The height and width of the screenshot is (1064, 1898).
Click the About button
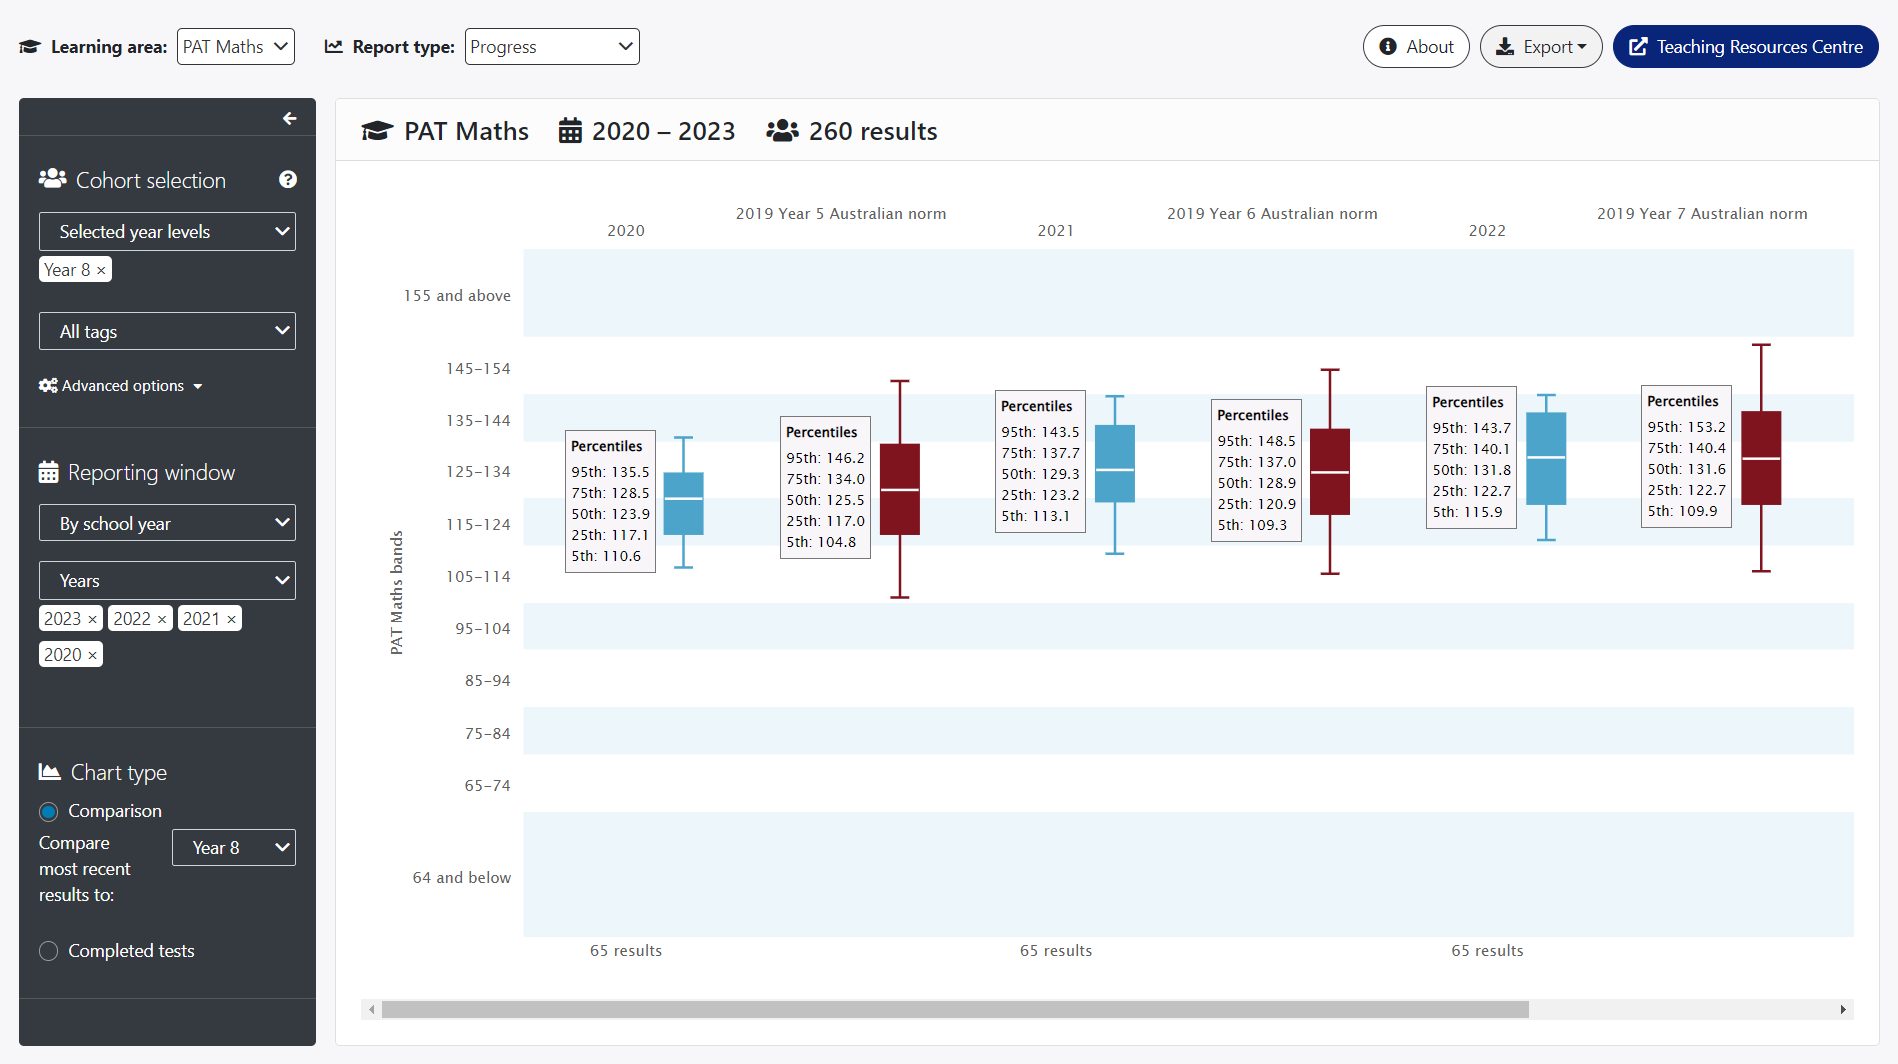click(1415, 47)
